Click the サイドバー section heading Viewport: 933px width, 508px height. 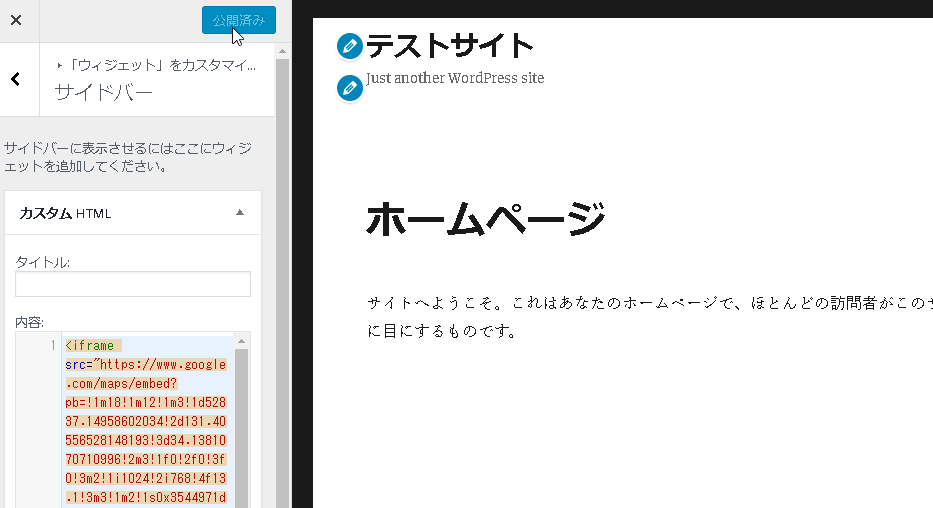click(x=103, y=93)
